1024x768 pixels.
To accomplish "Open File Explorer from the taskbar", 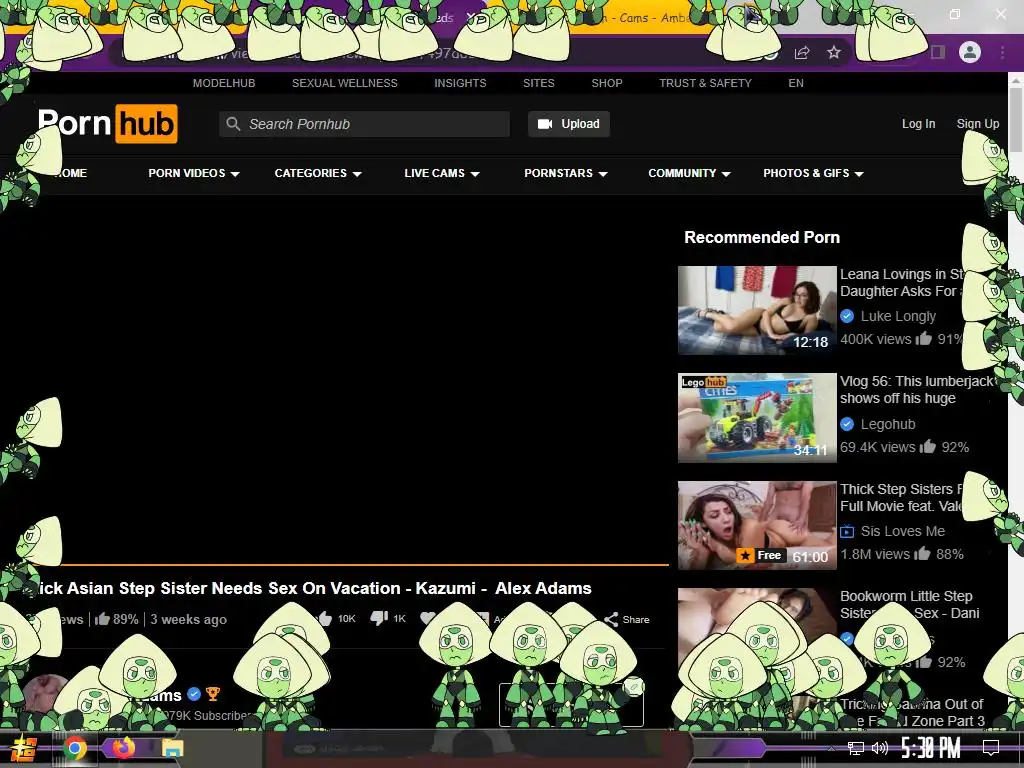I will 172,748.
